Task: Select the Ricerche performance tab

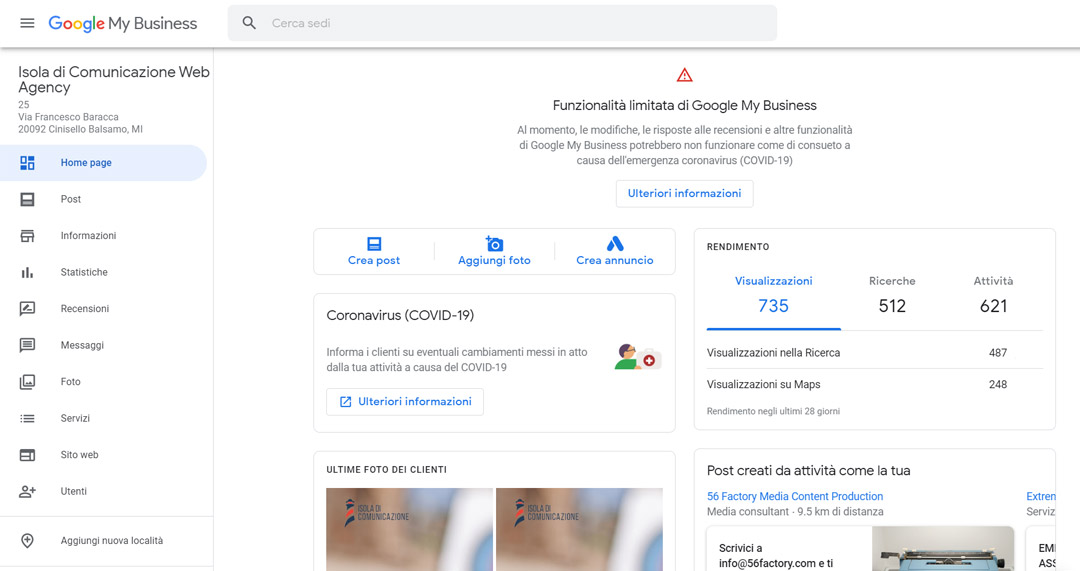Action: (x=892, y=295)
